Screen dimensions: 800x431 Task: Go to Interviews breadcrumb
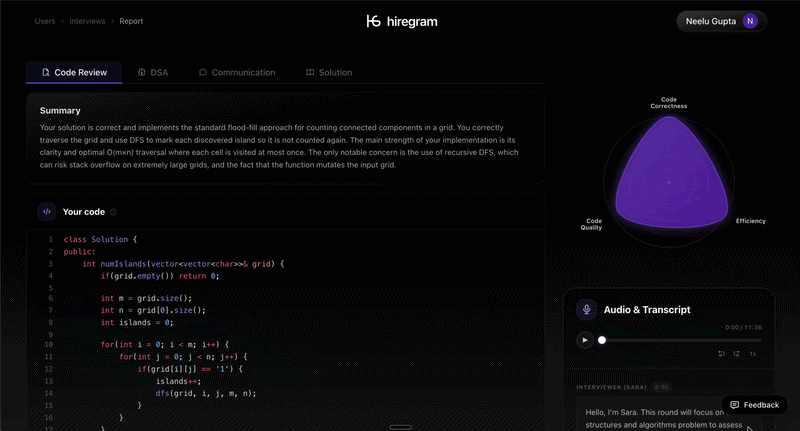pos(87,21)
